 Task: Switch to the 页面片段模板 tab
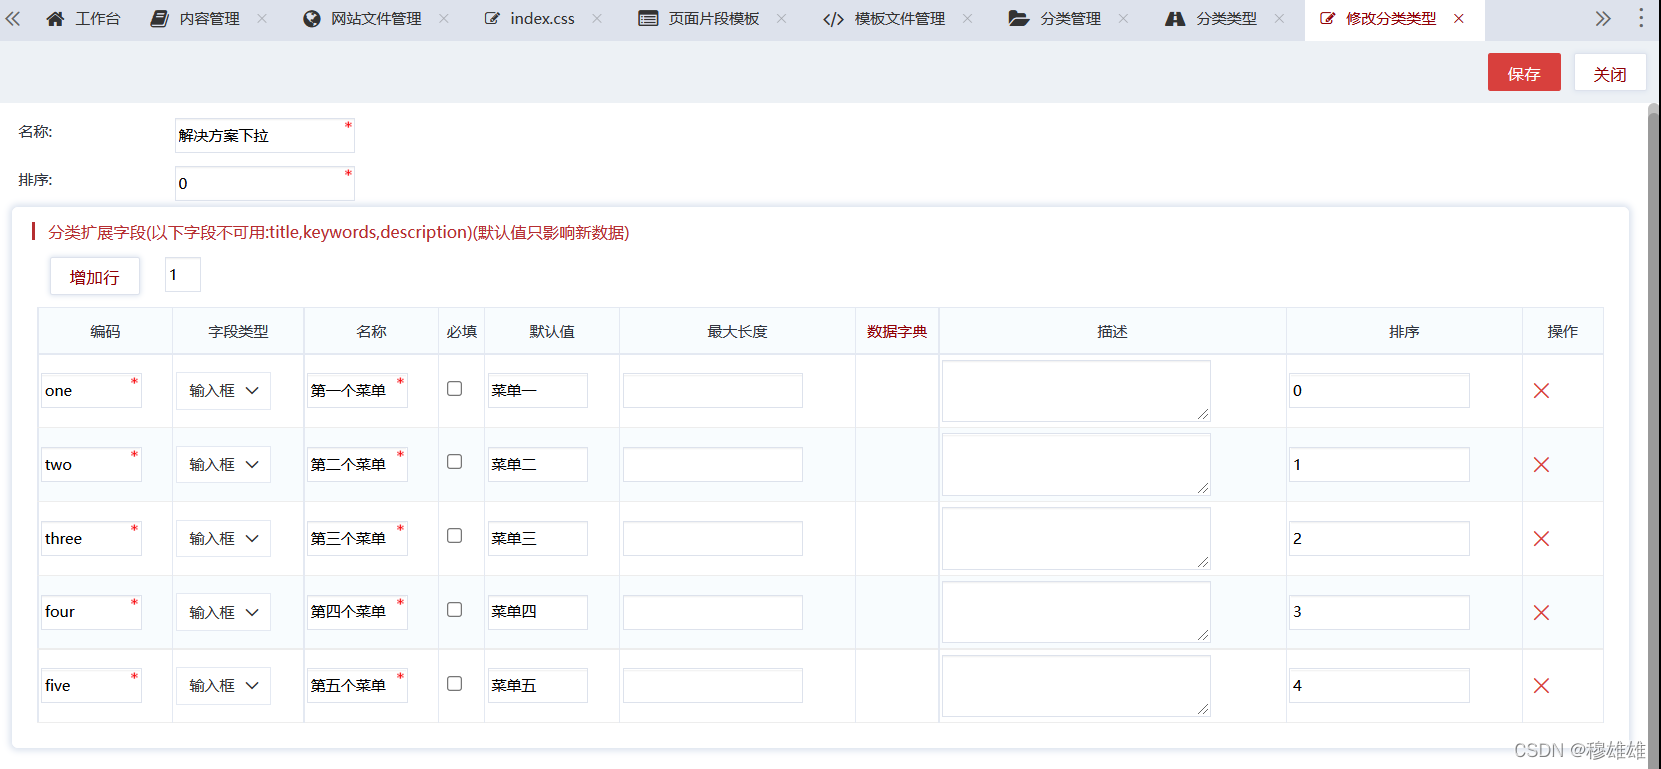point(699,19)
